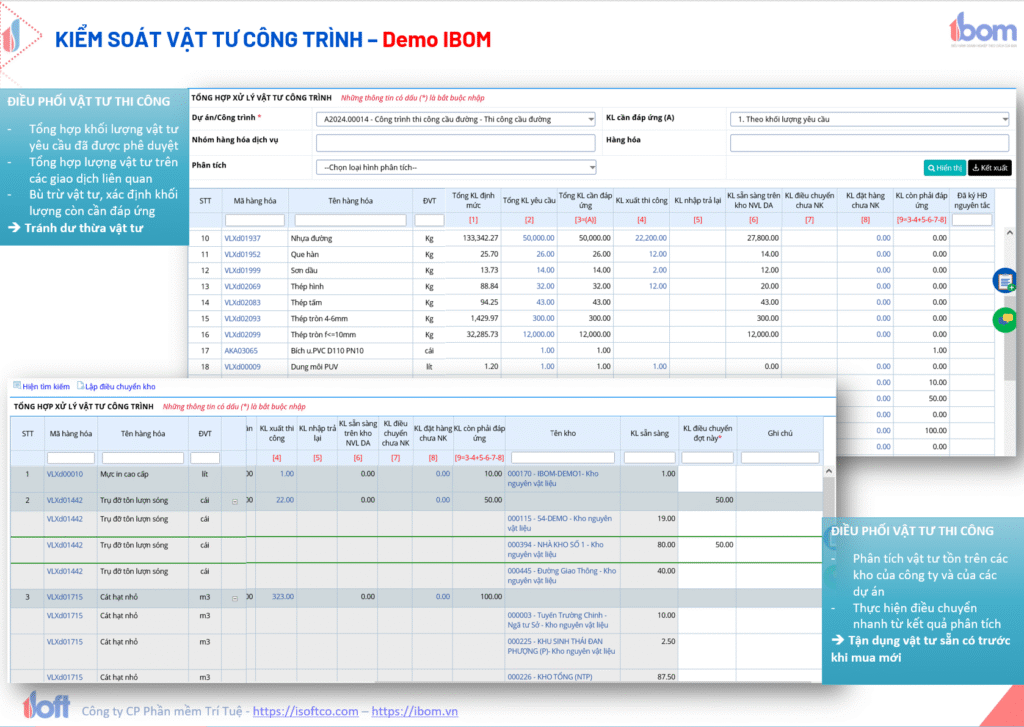Click the isoft logo in the footer

47,704
